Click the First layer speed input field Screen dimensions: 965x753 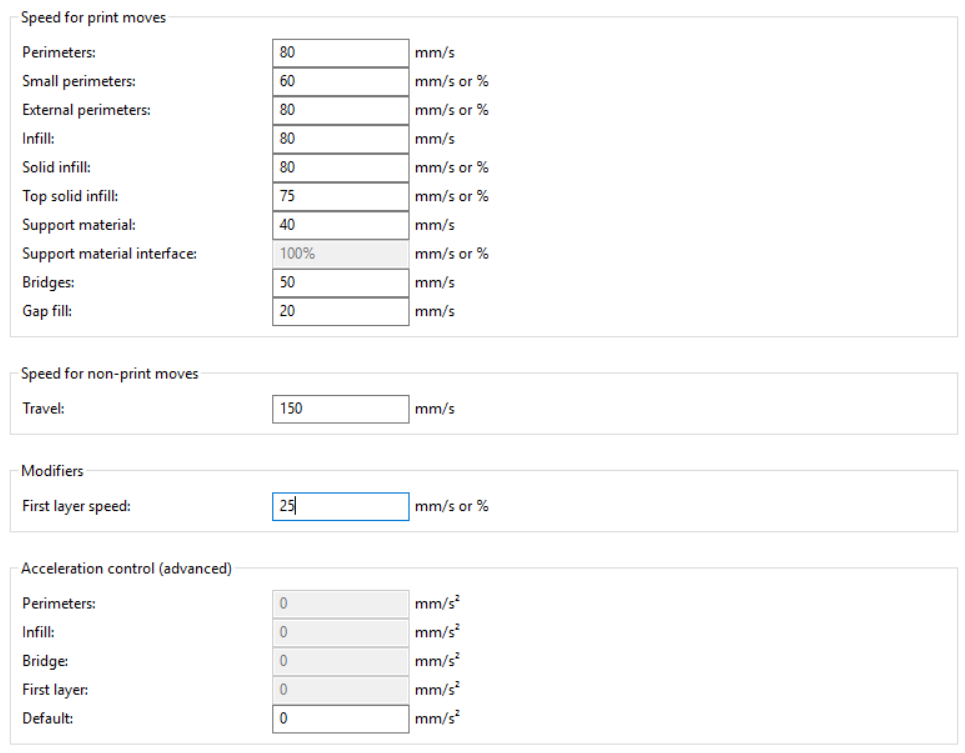340,506
